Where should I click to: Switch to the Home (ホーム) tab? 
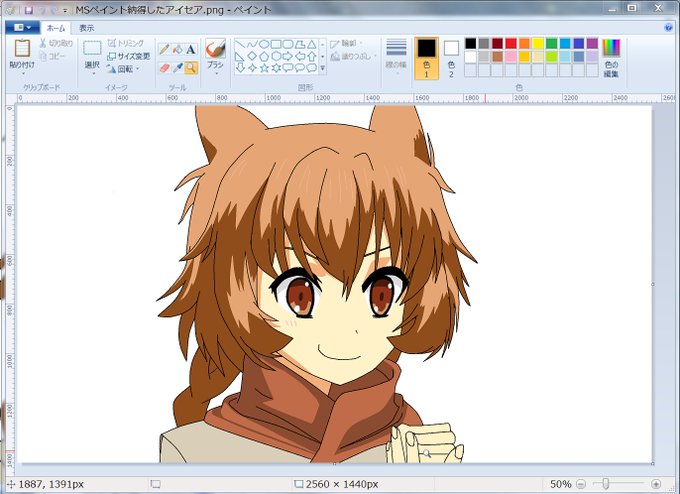(x=56, y=28)
